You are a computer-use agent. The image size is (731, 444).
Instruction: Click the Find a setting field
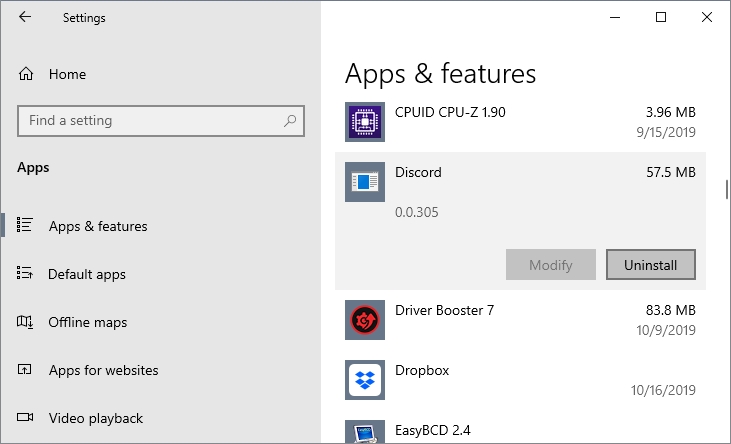coord(150,121)
